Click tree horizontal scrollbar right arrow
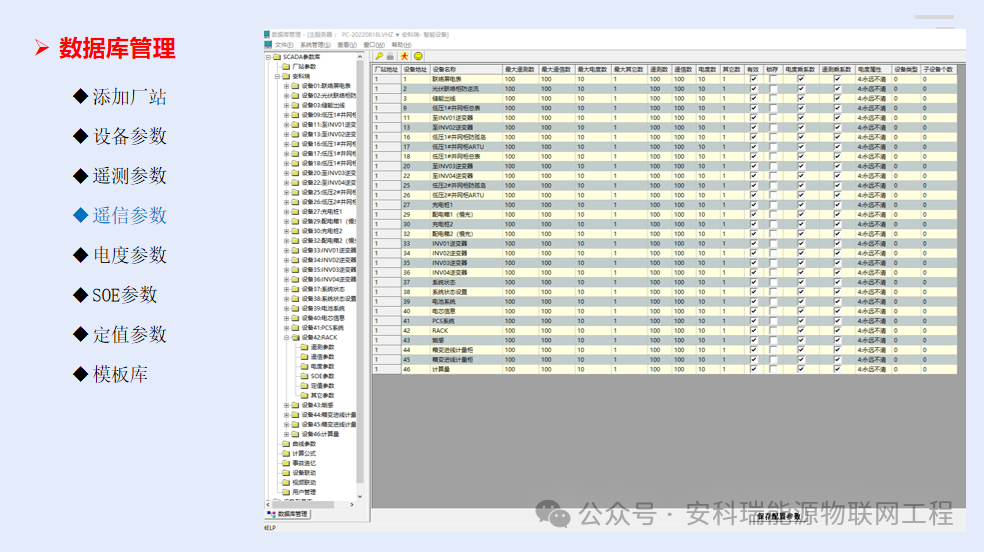The height and width of the screenshot is (552, 984). [x=352, y=504]
